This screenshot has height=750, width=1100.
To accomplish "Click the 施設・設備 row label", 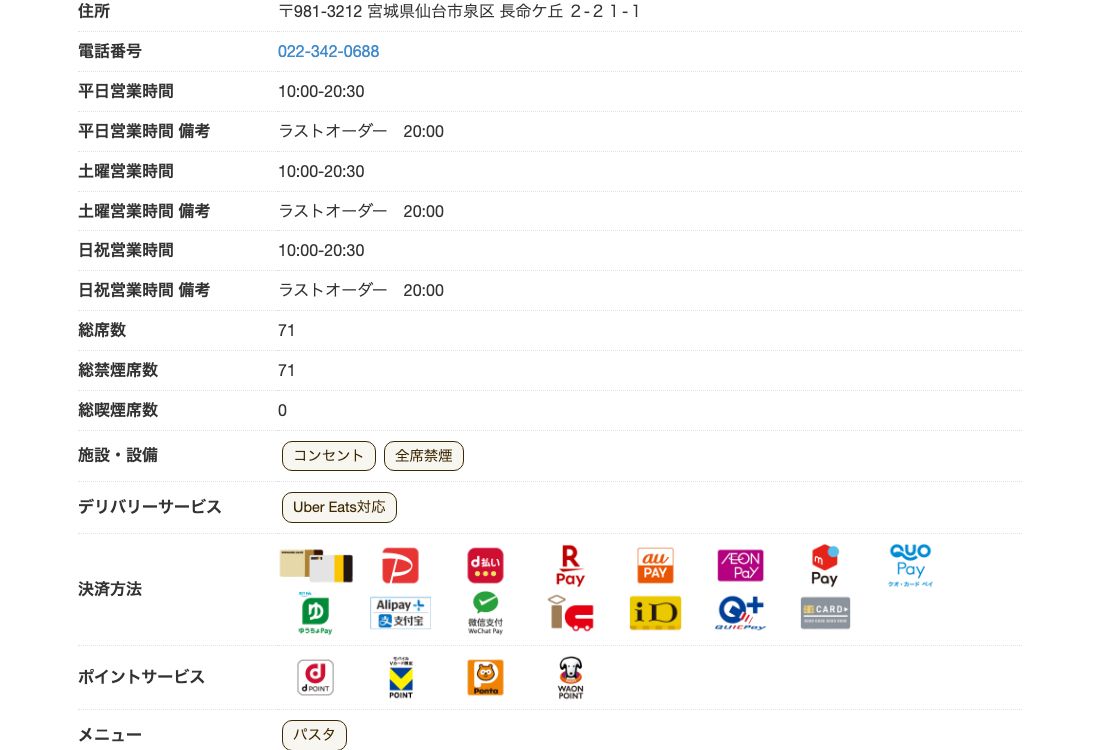I will coord(118,455).
